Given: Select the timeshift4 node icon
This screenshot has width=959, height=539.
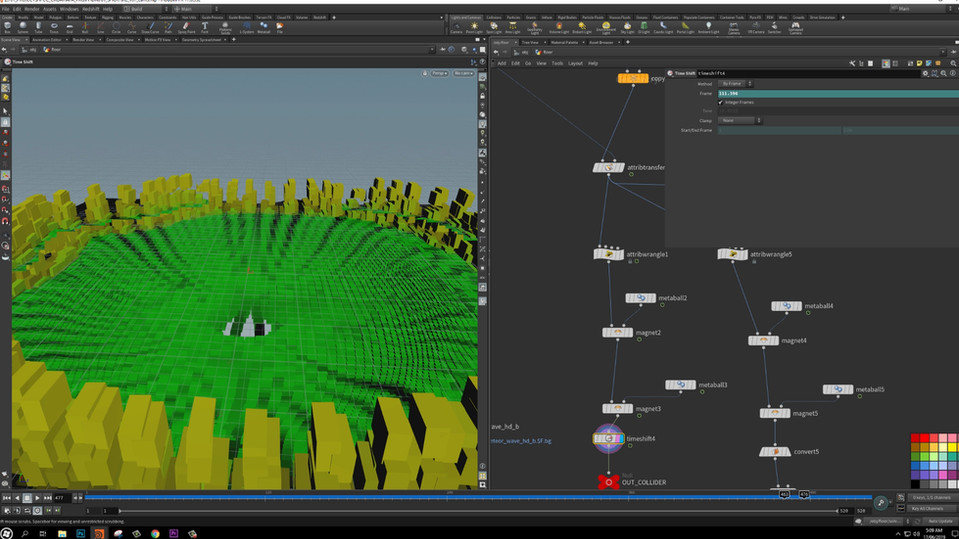Looking at the screenshot, I should coord(608,438).
